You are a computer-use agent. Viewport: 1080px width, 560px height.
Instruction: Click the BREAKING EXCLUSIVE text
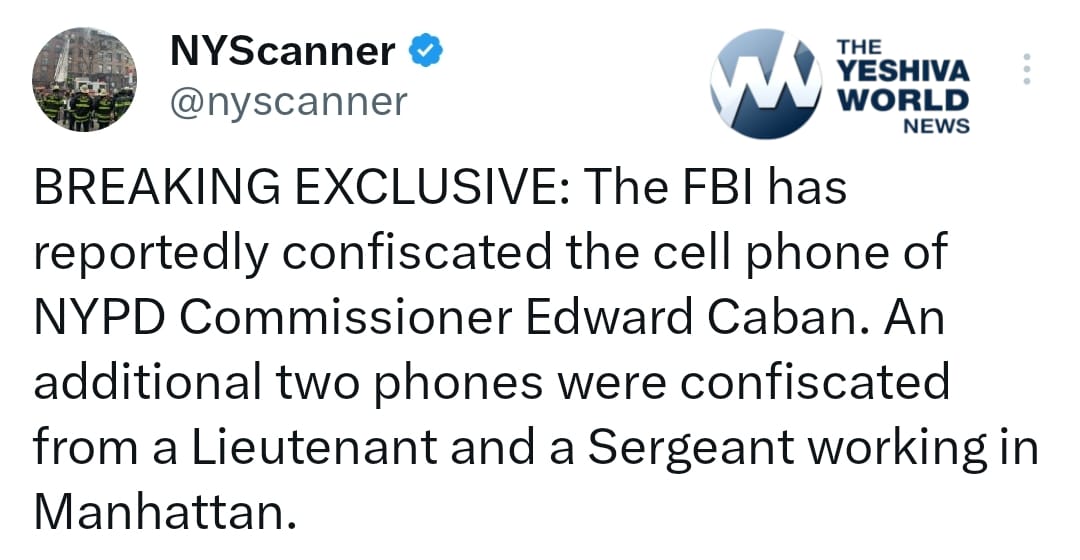coord(301,189)
